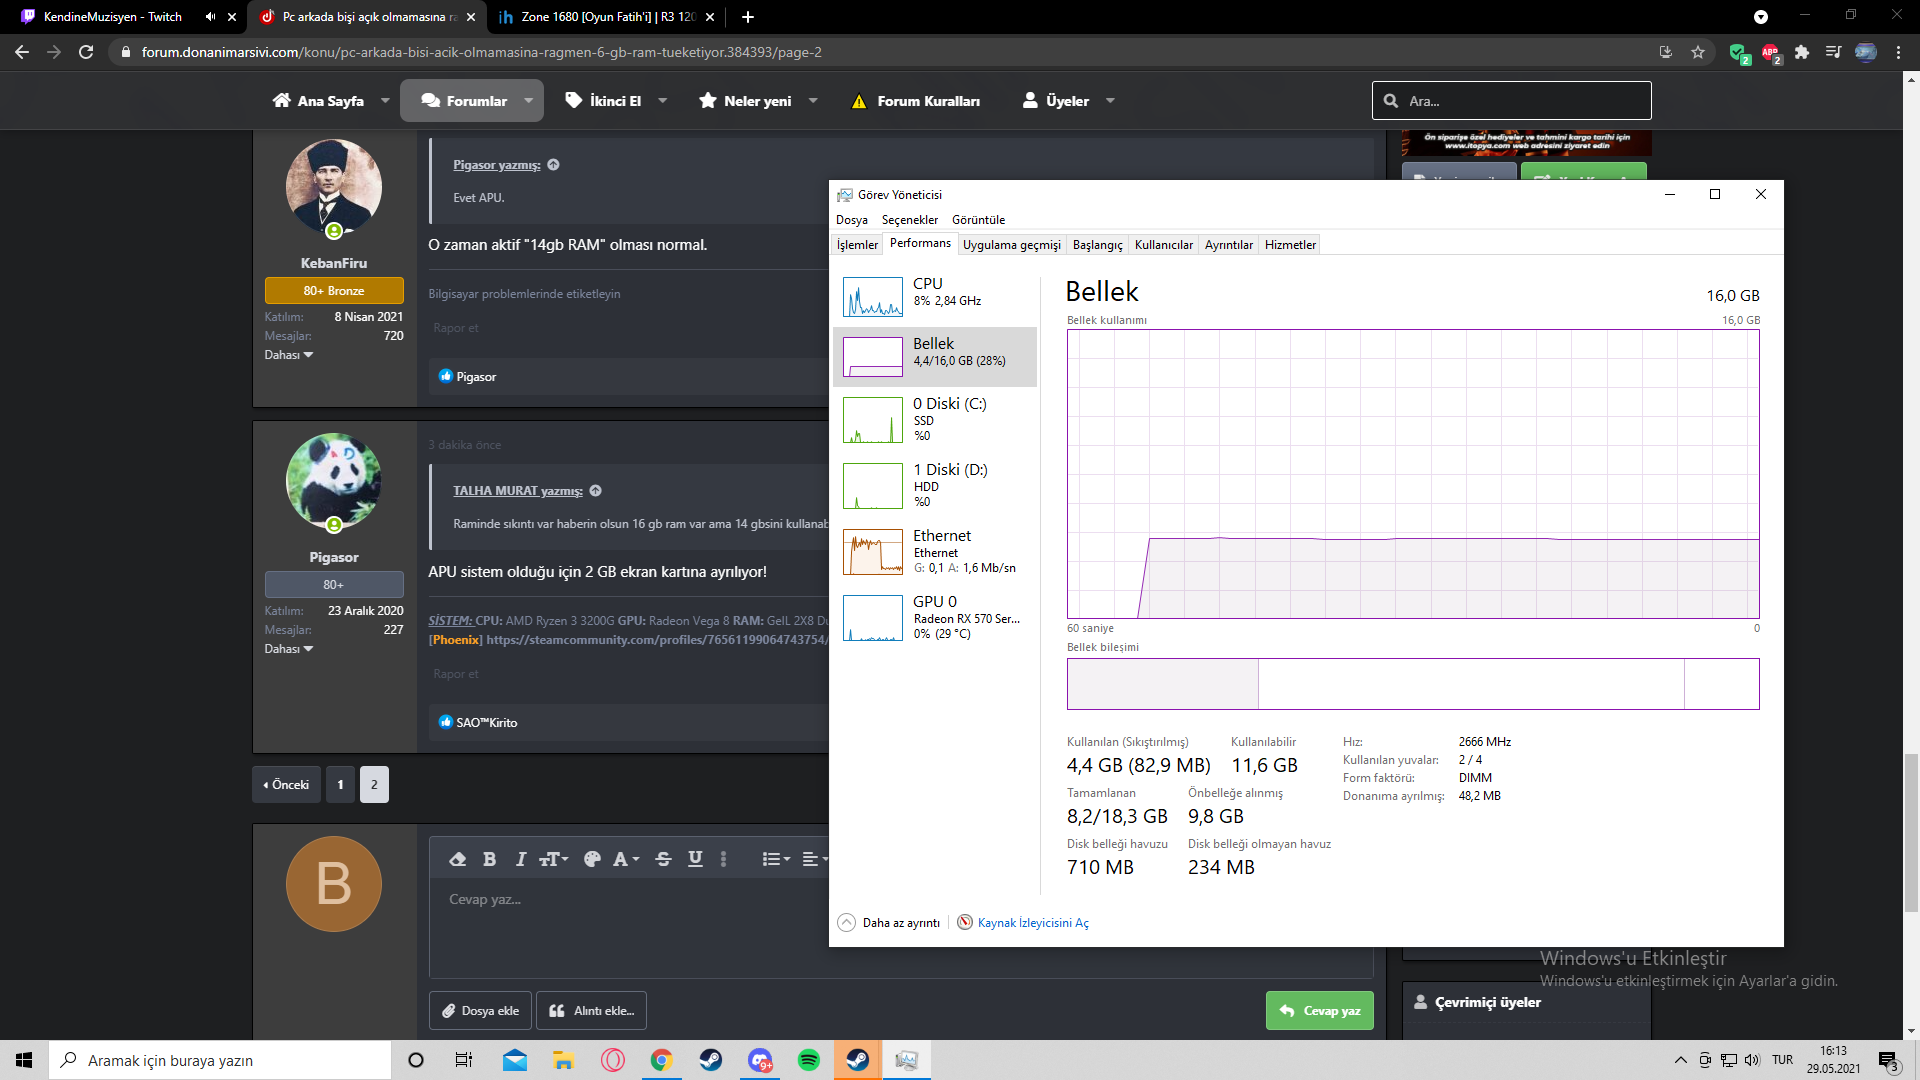Go back with the browser back arrow
This screenshot has height=1080, width=1920.
(x=22, y=52)
